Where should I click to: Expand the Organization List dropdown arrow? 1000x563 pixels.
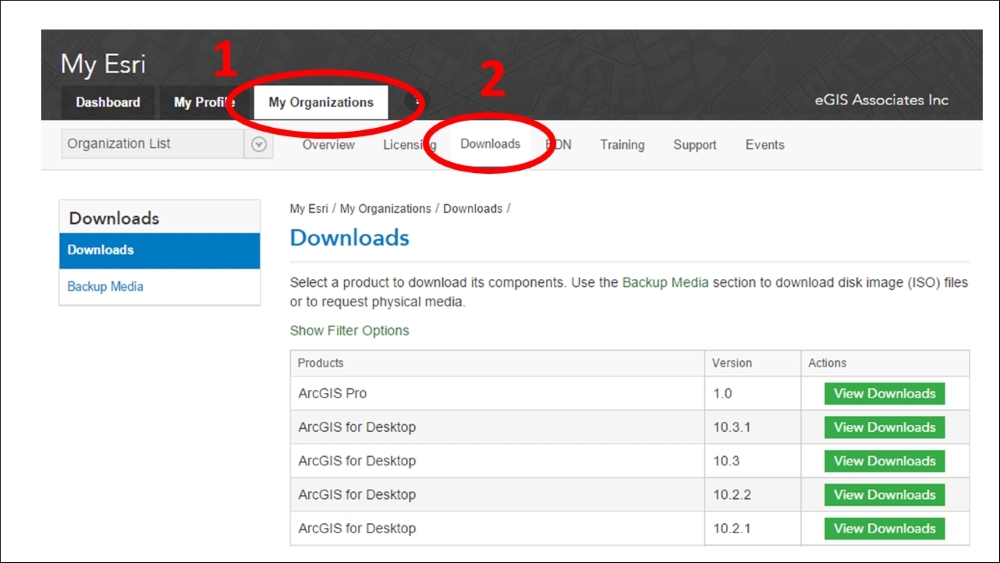(259, 144)
